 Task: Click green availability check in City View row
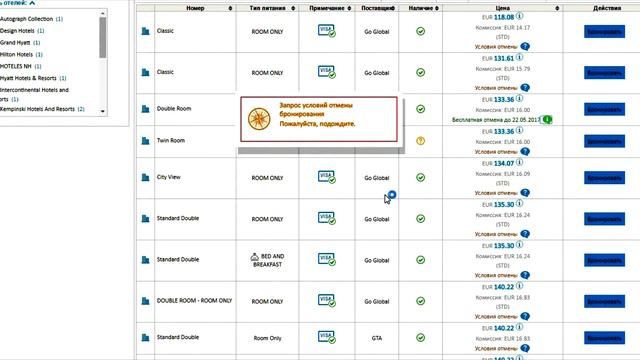(420, 178)
